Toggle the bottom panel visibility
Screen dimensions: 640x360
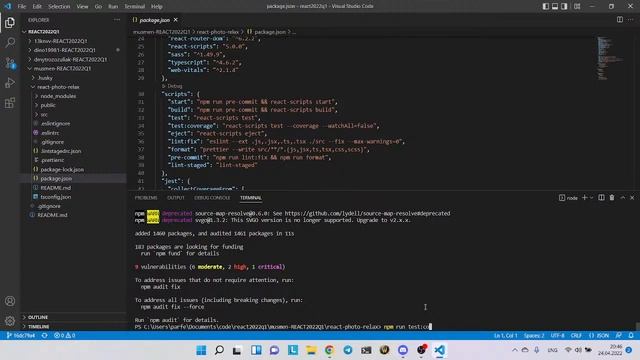click(x=555, y=6)
